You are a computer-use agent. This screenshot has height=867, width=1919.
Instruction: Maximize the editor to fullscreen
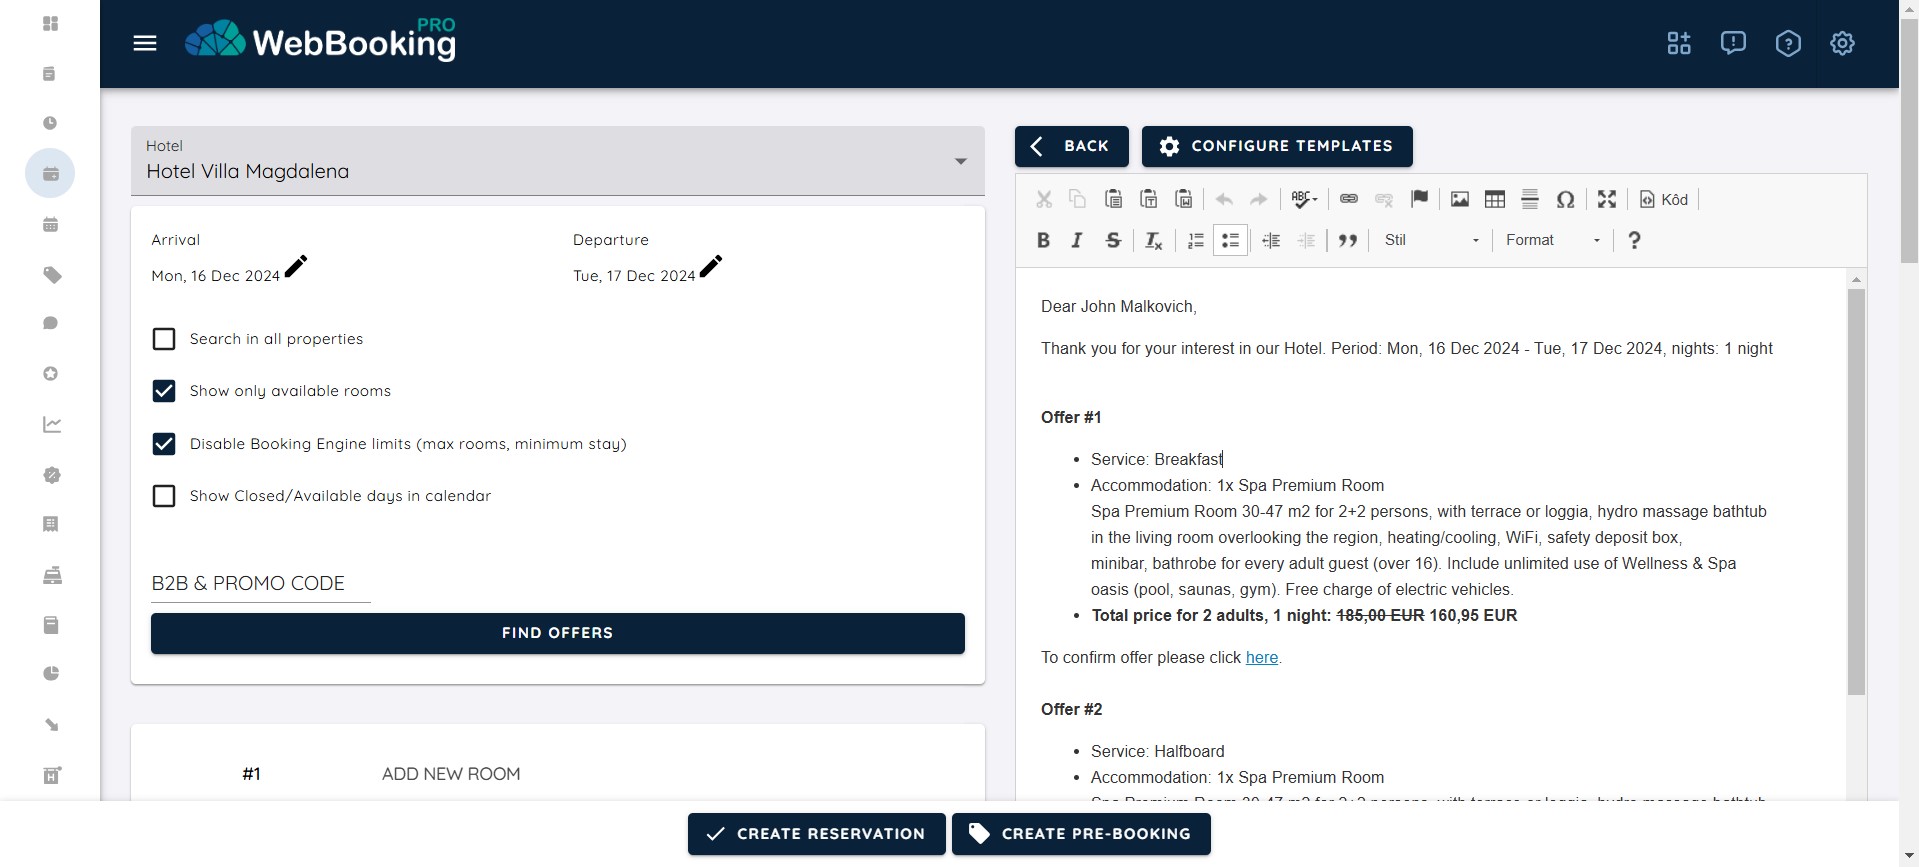click(x=1606, y=199)
